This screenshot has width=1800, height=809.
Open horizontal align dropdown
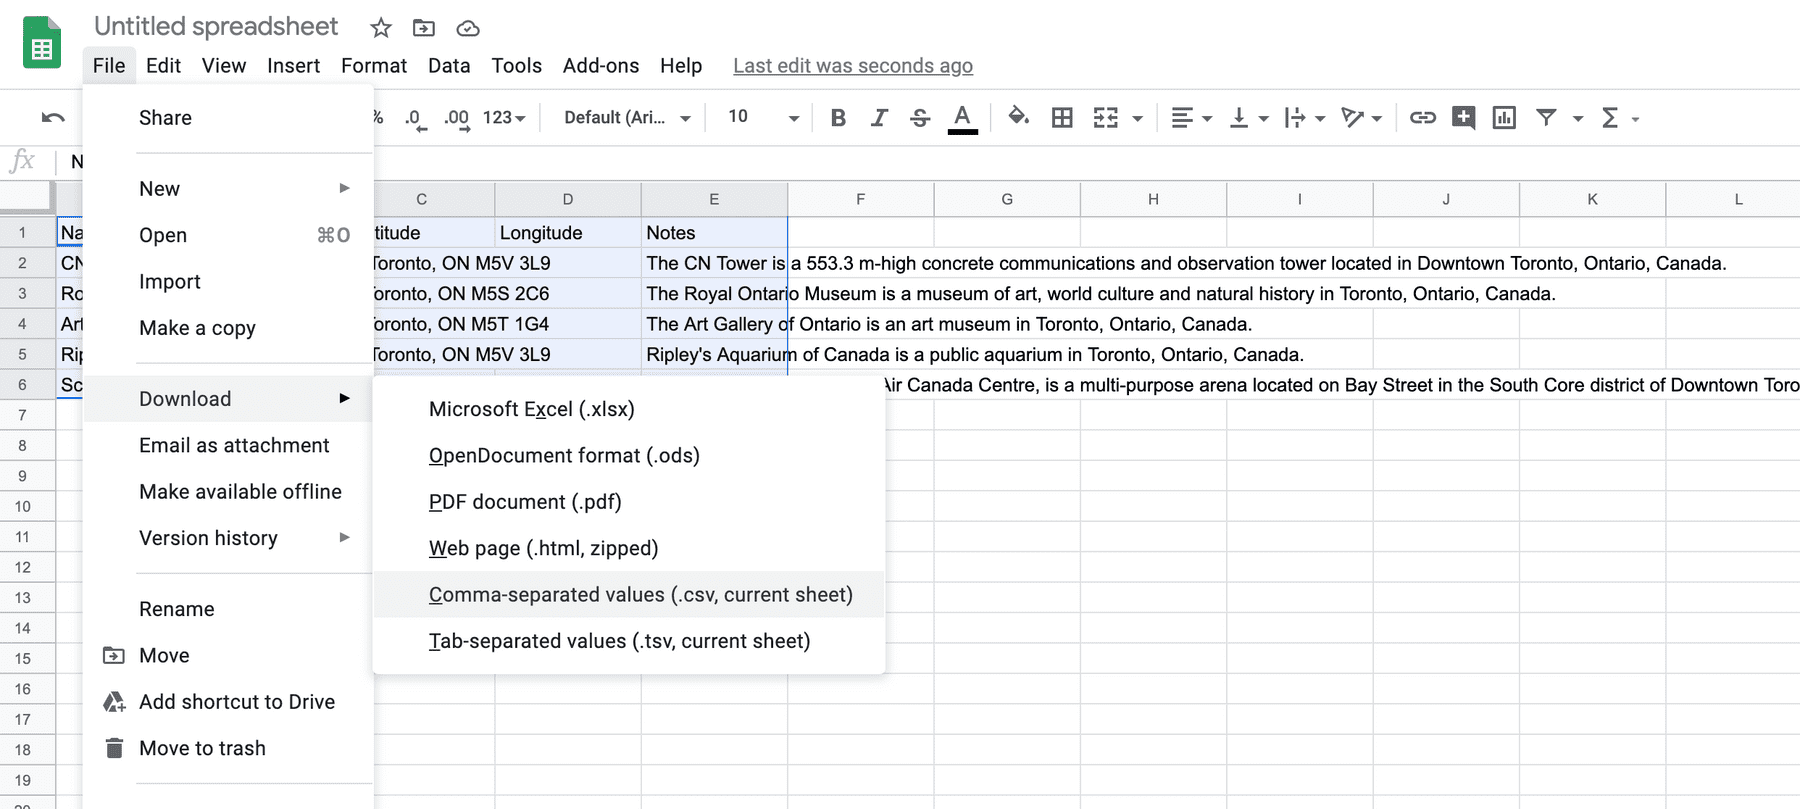[x=1190, y=118]
